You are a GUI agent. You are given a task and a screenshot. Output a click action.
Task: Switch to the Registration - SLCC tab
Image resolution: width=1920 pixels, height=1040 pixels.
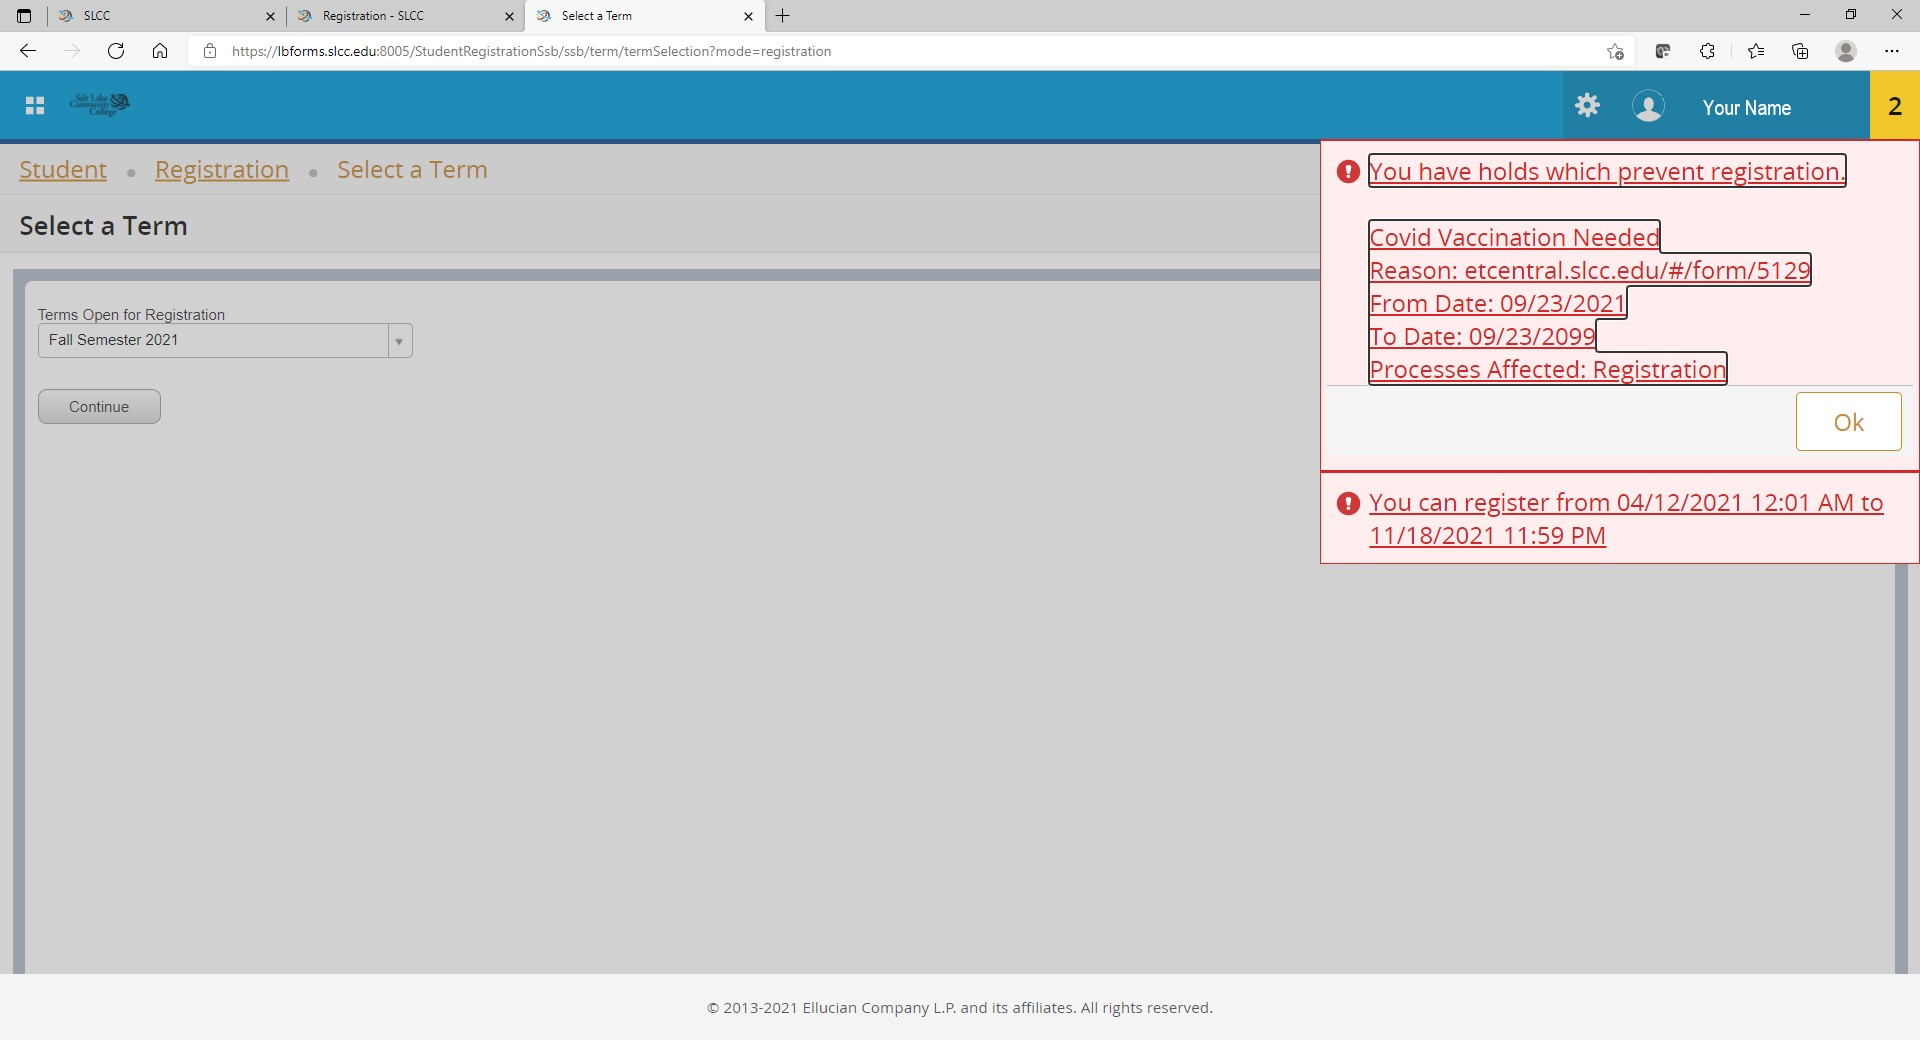pos(400,16)
